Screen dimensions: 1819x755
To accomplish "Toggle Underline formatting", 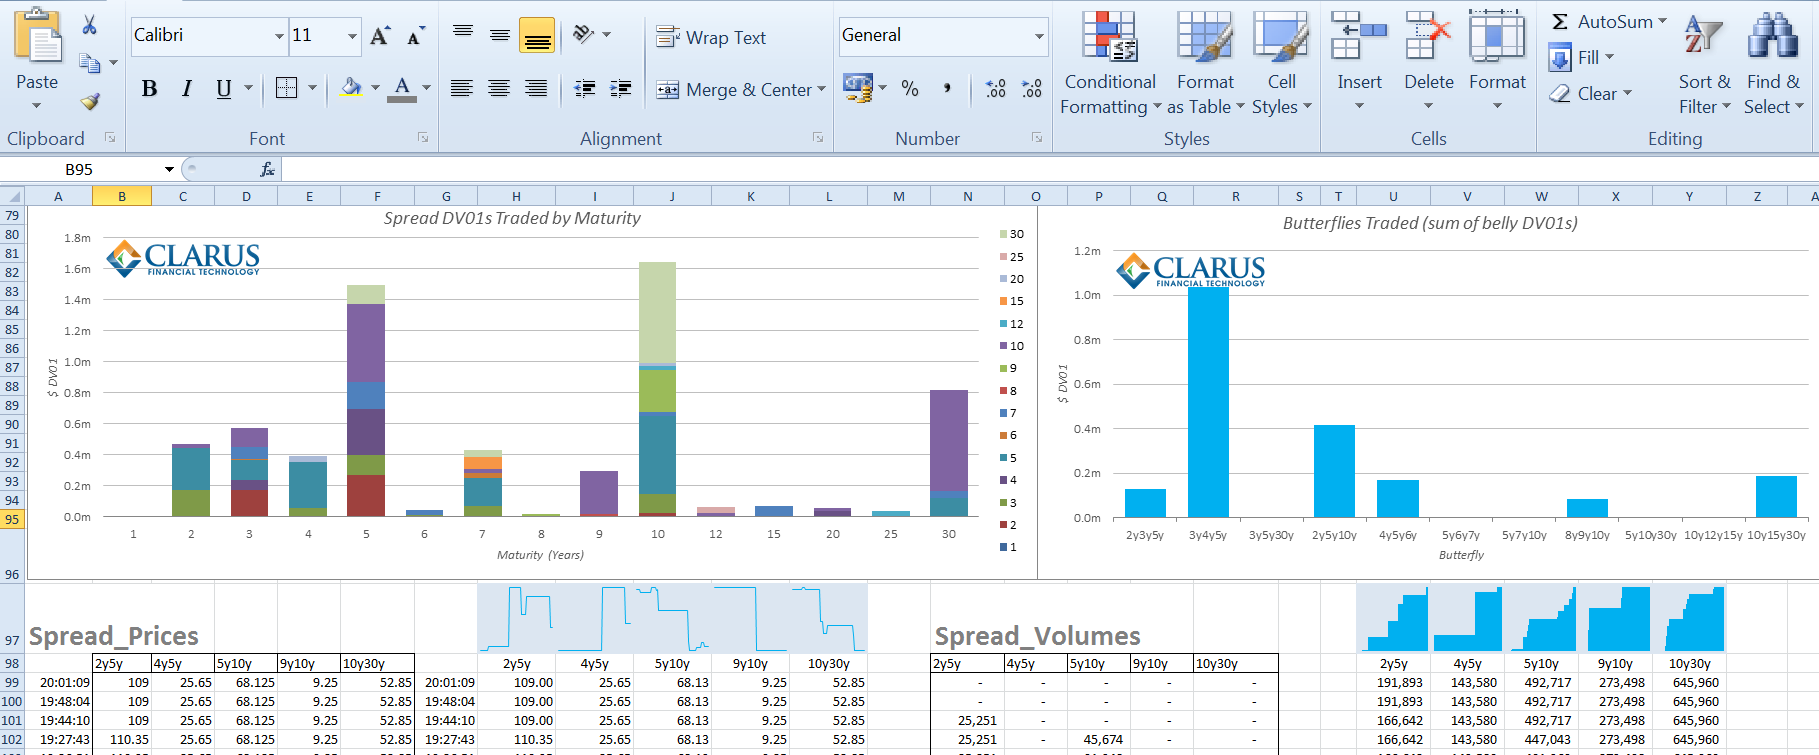I will (224, 88).
